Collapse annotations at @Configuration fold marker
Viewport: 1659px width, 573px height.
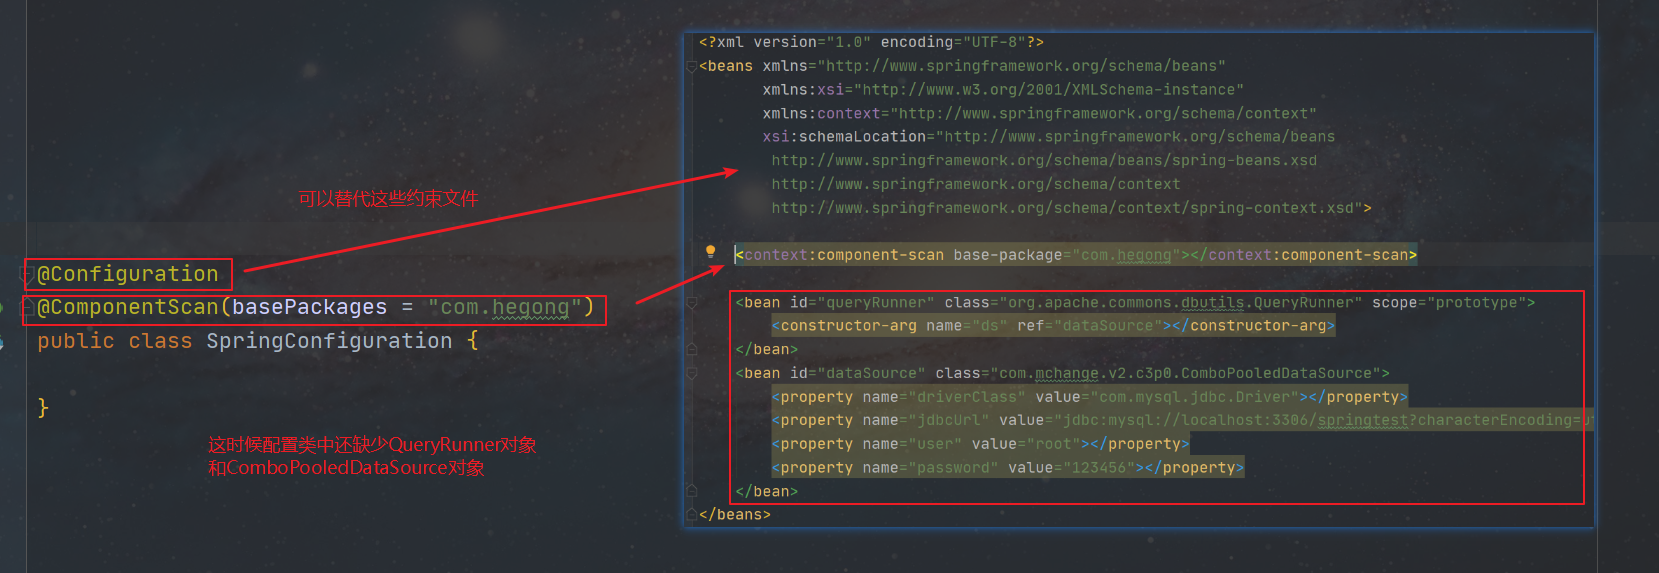28,274
